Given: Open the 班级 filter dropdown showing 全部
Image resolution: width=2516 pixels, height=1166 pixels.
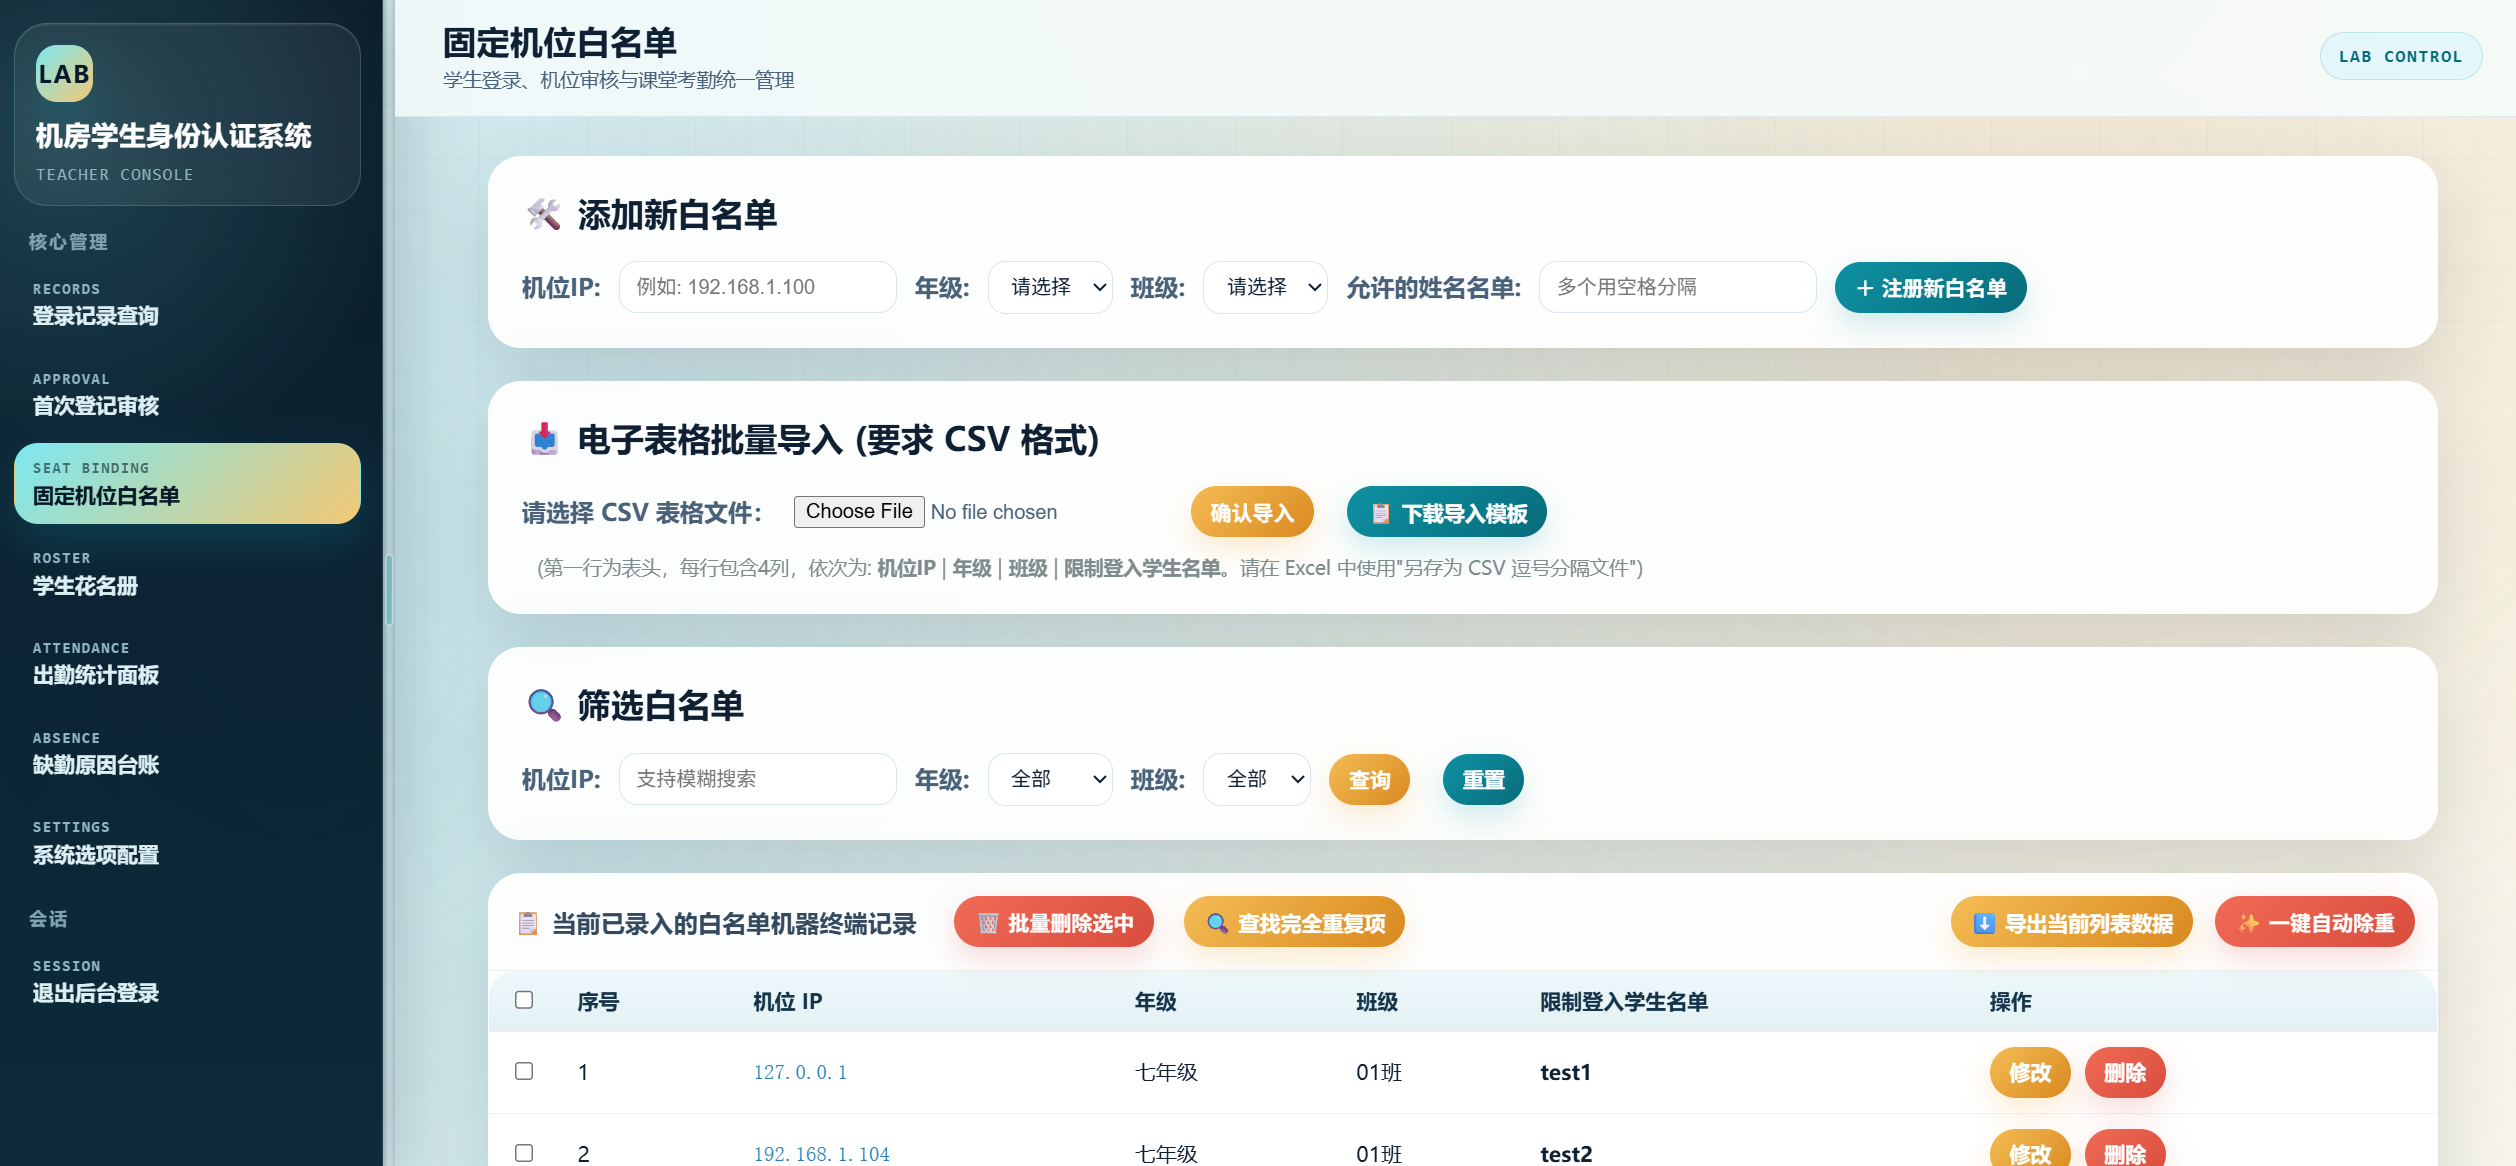Looking at the screenshot, I should (x=1256, y=779).
